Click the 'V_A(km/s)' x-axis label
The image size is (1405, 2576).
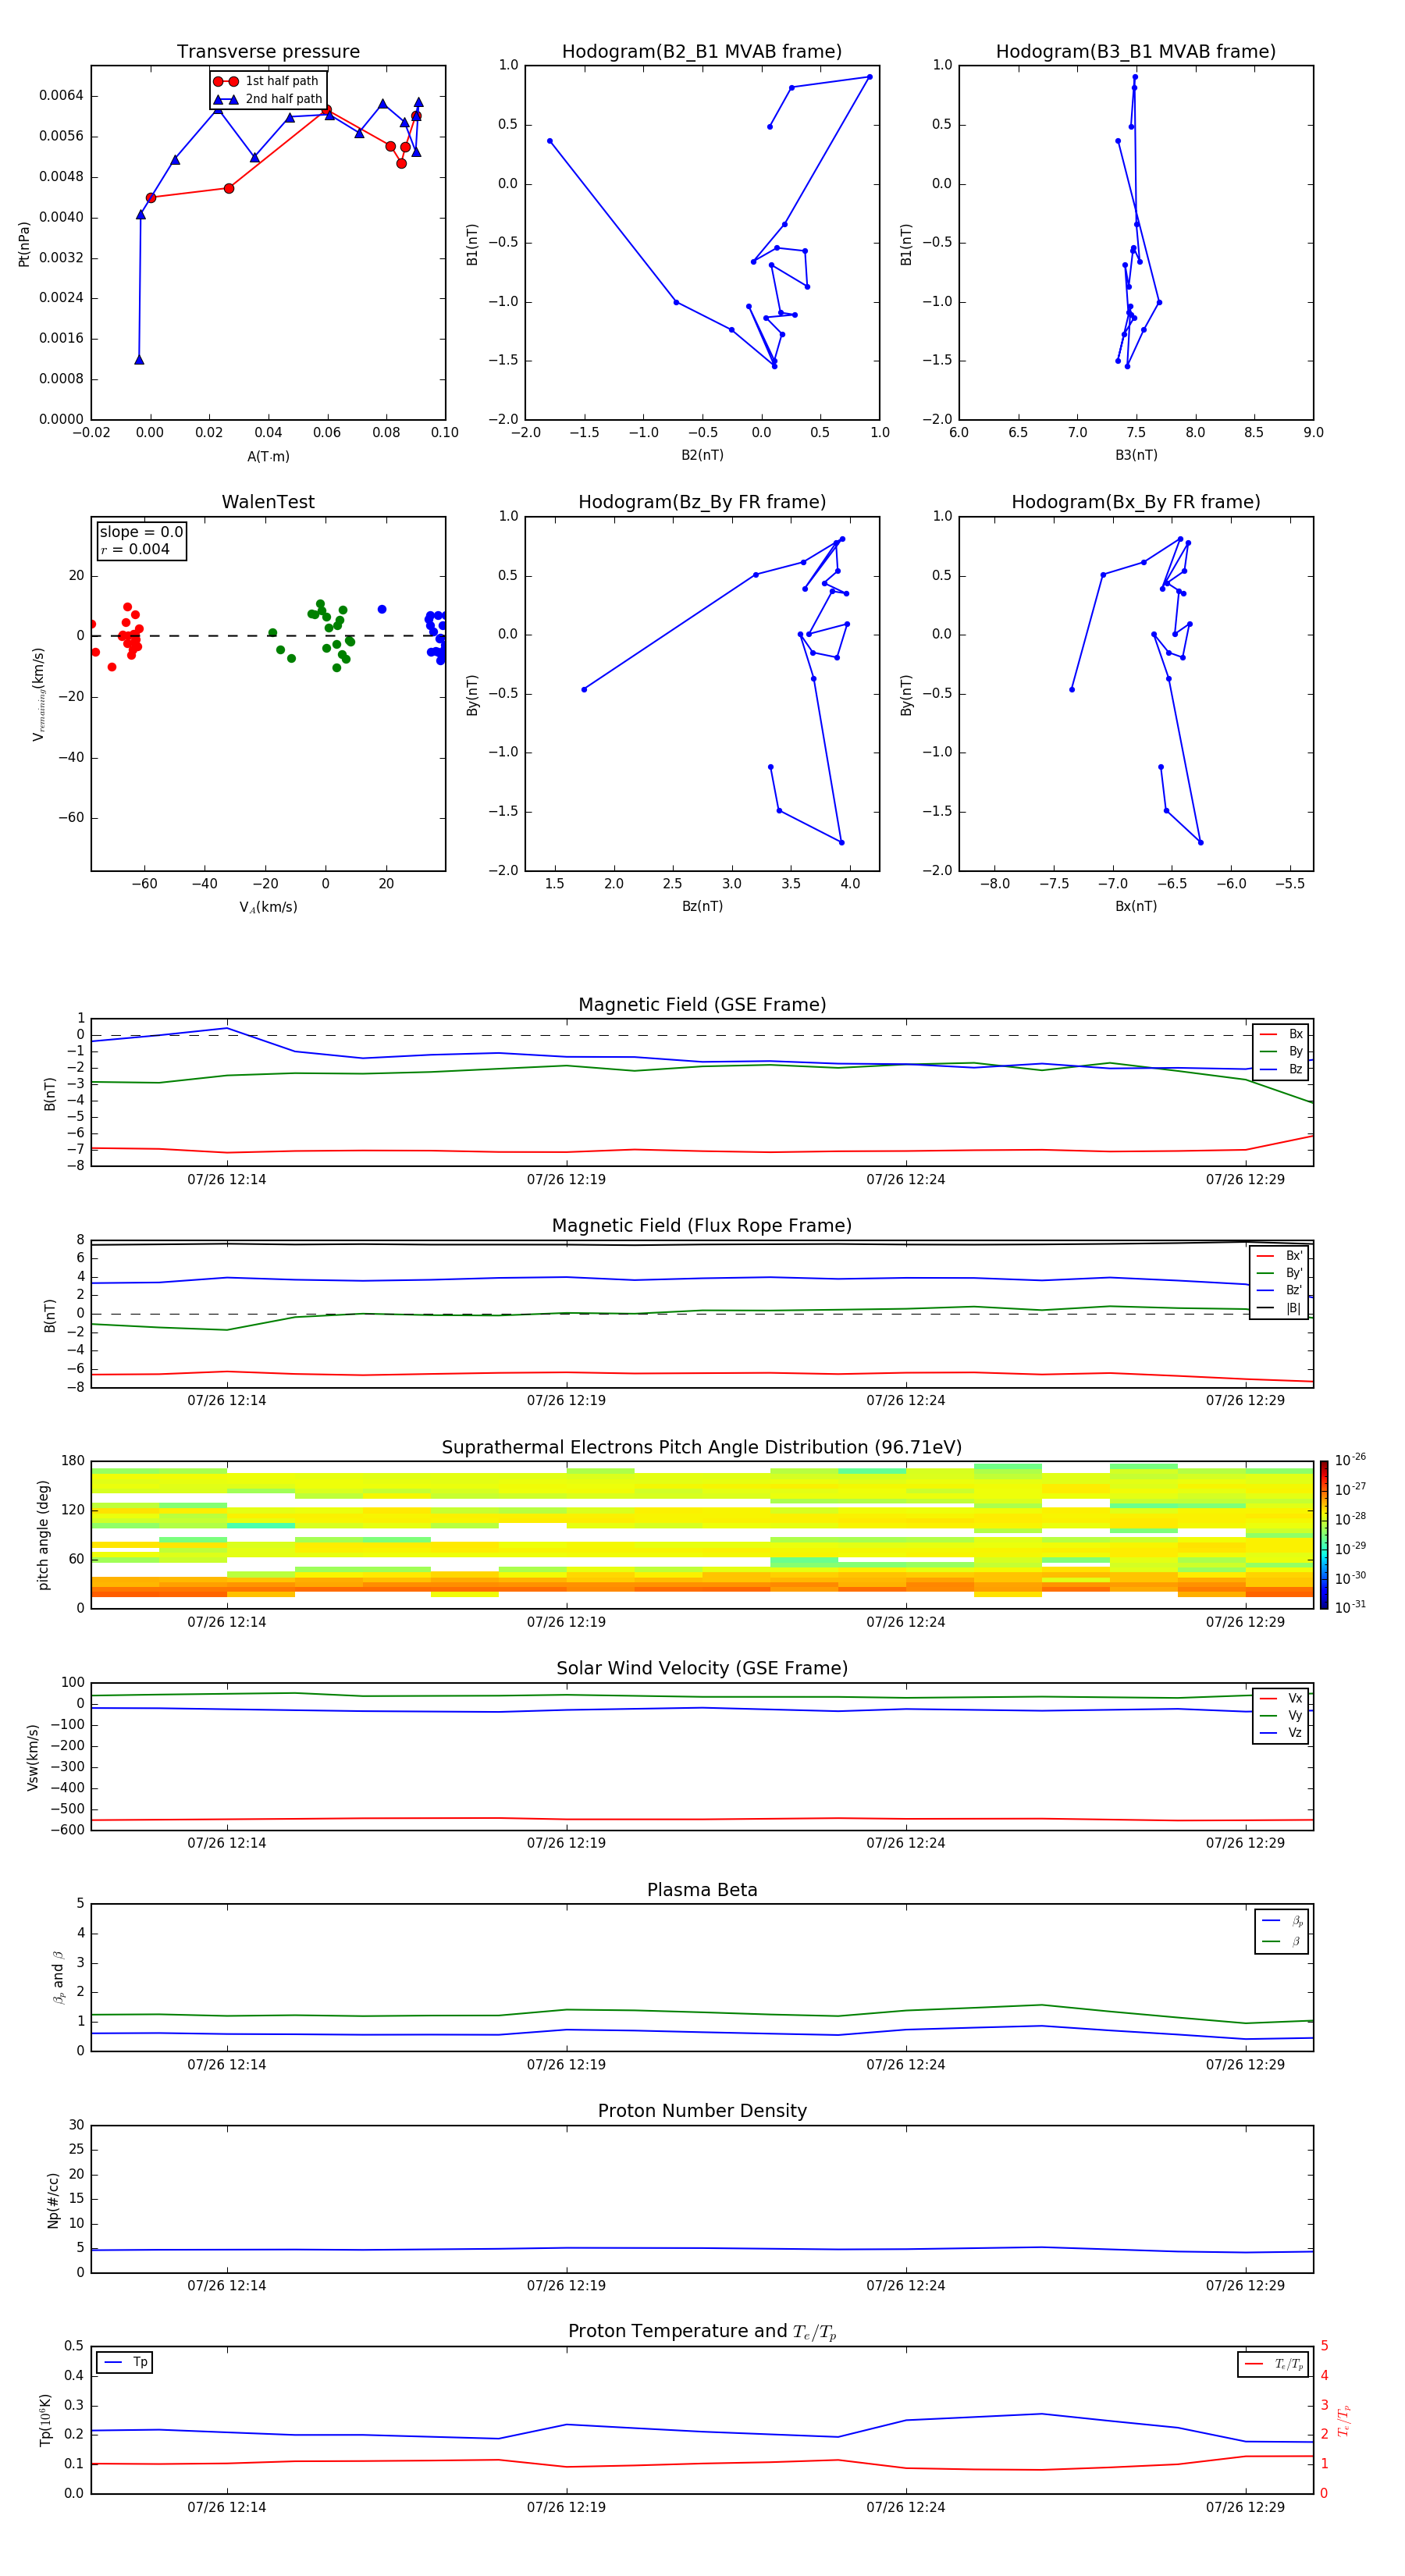click(268, 907)
